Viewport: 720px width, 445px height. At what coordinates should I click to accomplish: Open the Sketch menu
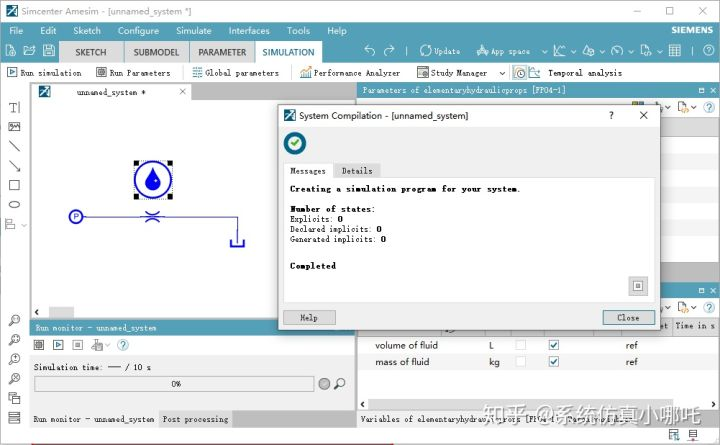pos(87,31)
